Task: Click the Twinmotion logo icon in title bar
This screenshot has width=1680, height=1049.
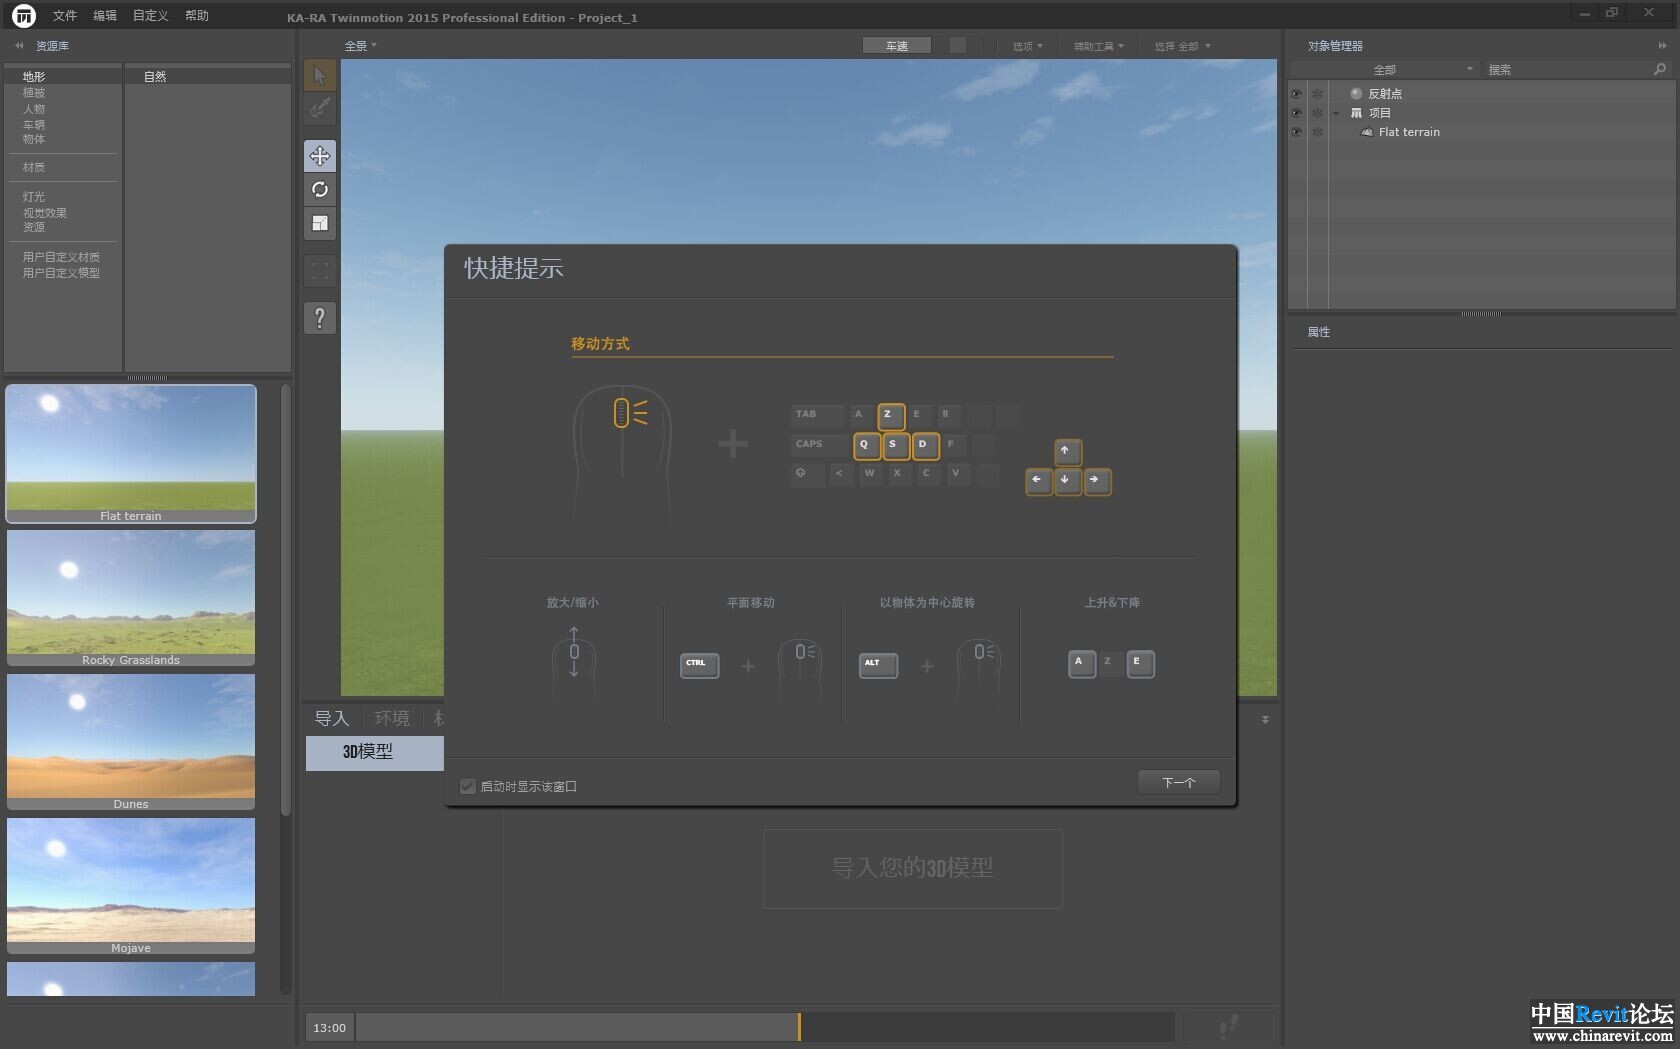Action: pyautogui.click(x=23, y=15)
